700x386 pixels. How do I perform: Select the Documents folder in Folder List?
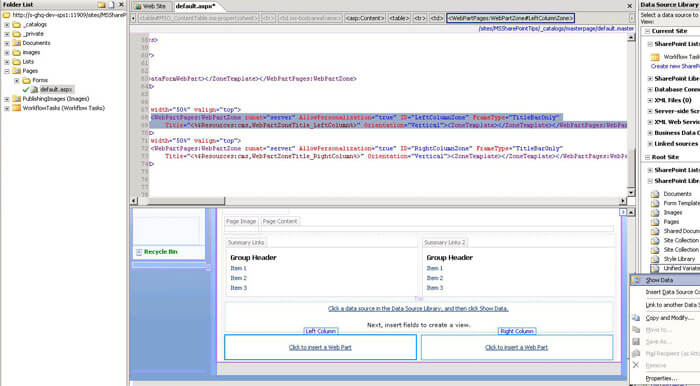36,43
